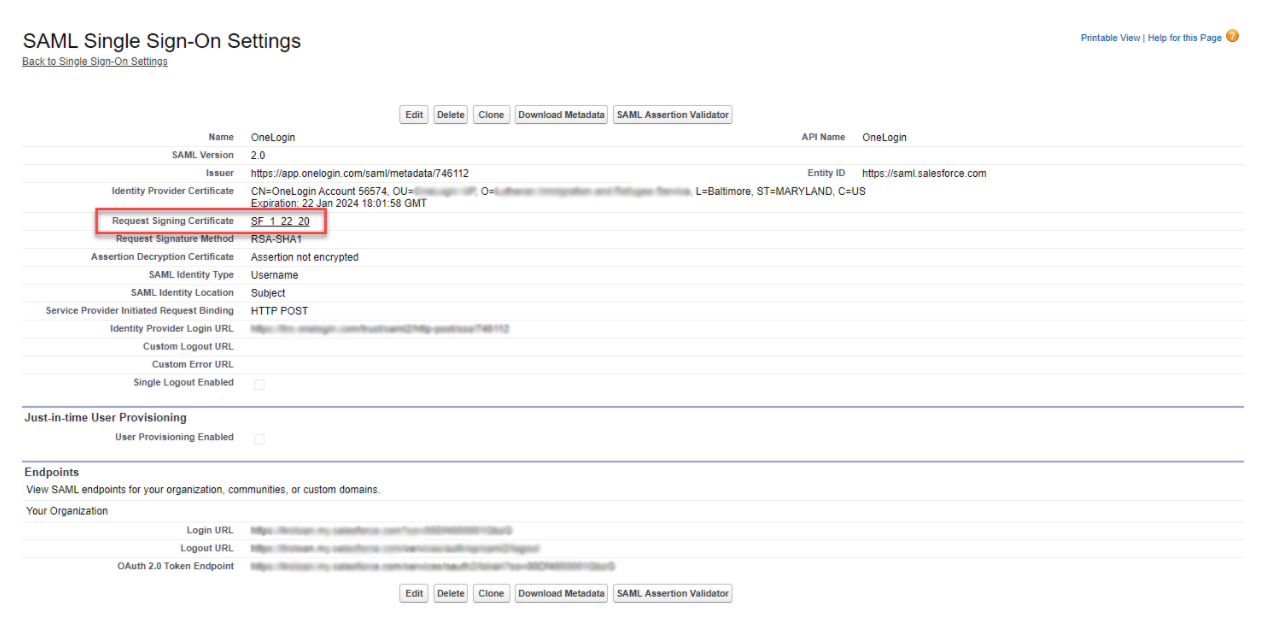Click Download Metadata above the Name row
The image size is (1261, 626).
pos(561,115)
